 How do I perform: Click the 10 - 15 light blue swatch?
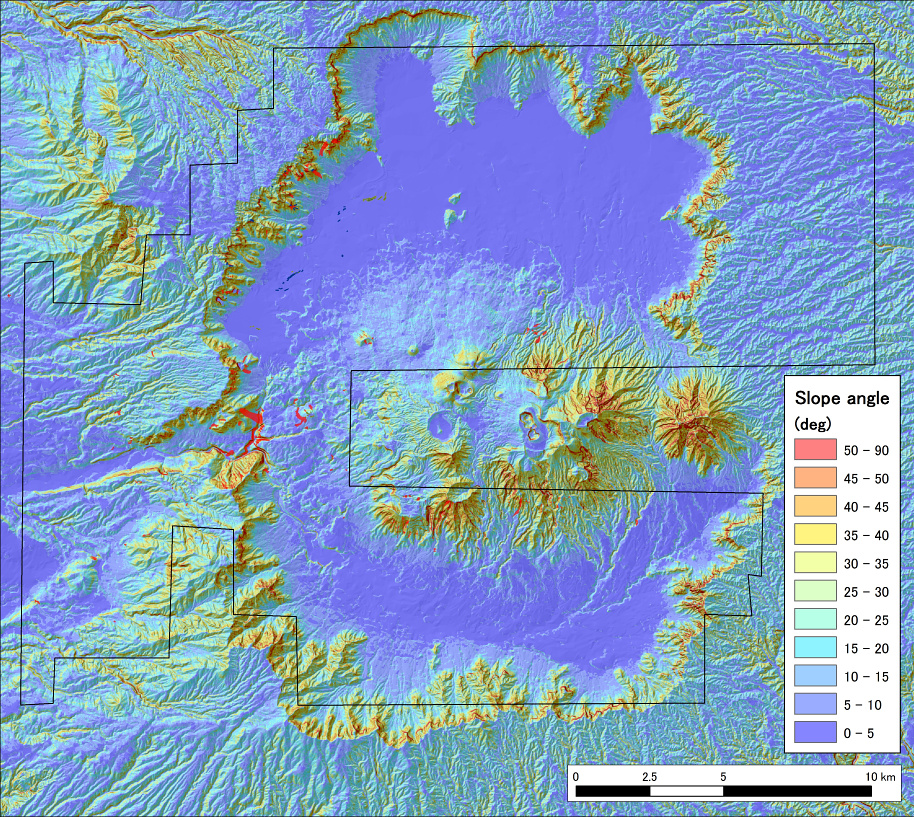tap(815, 675)
